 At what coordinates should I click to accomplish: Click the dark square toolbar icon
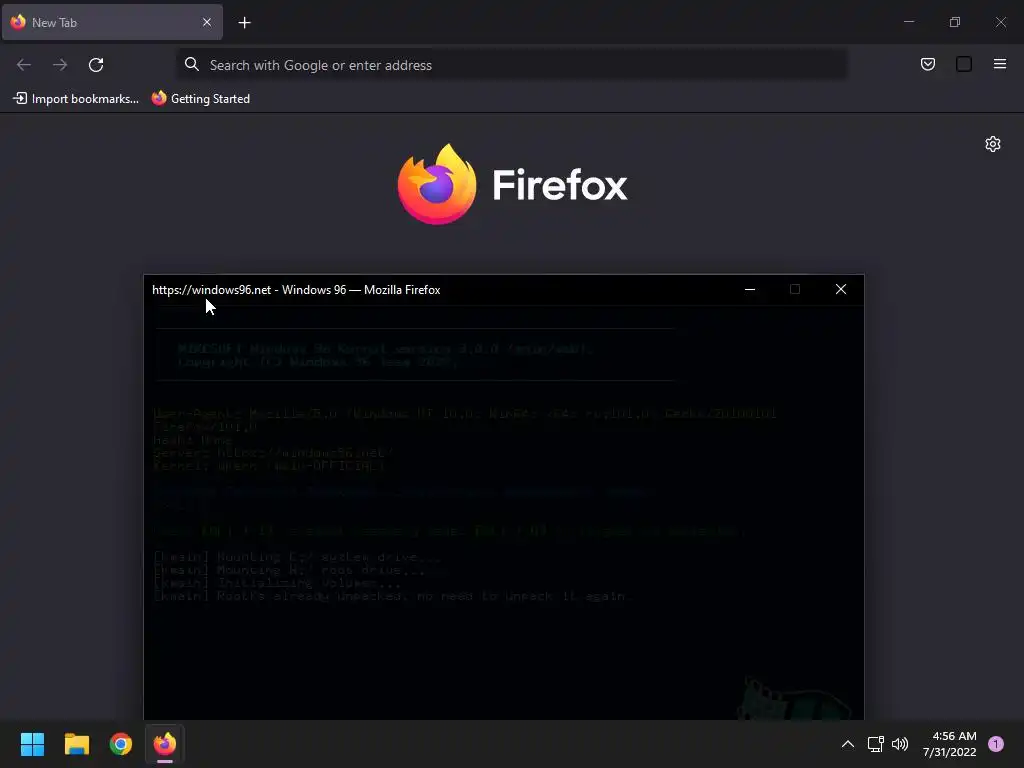[964, 64]
